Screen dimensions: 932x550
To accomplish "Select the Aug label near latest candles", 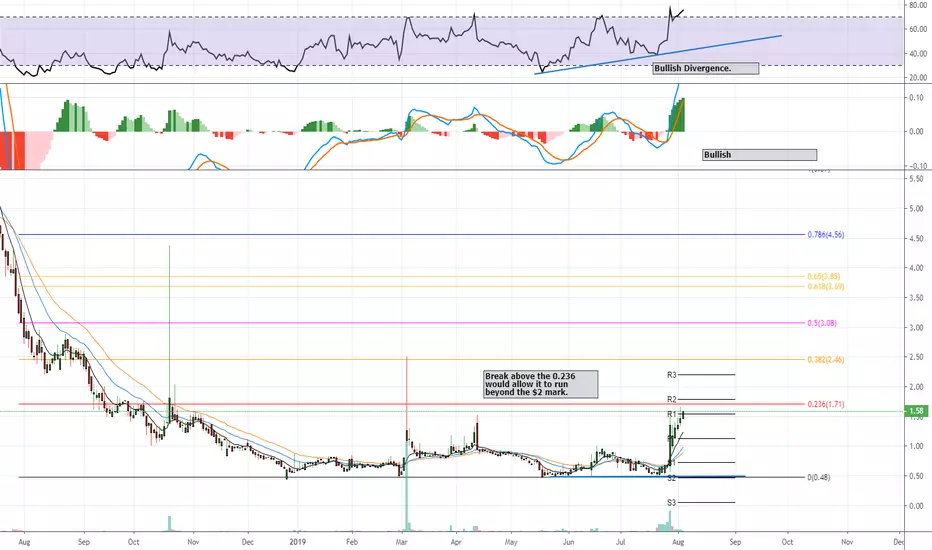I will pos(678,542).
